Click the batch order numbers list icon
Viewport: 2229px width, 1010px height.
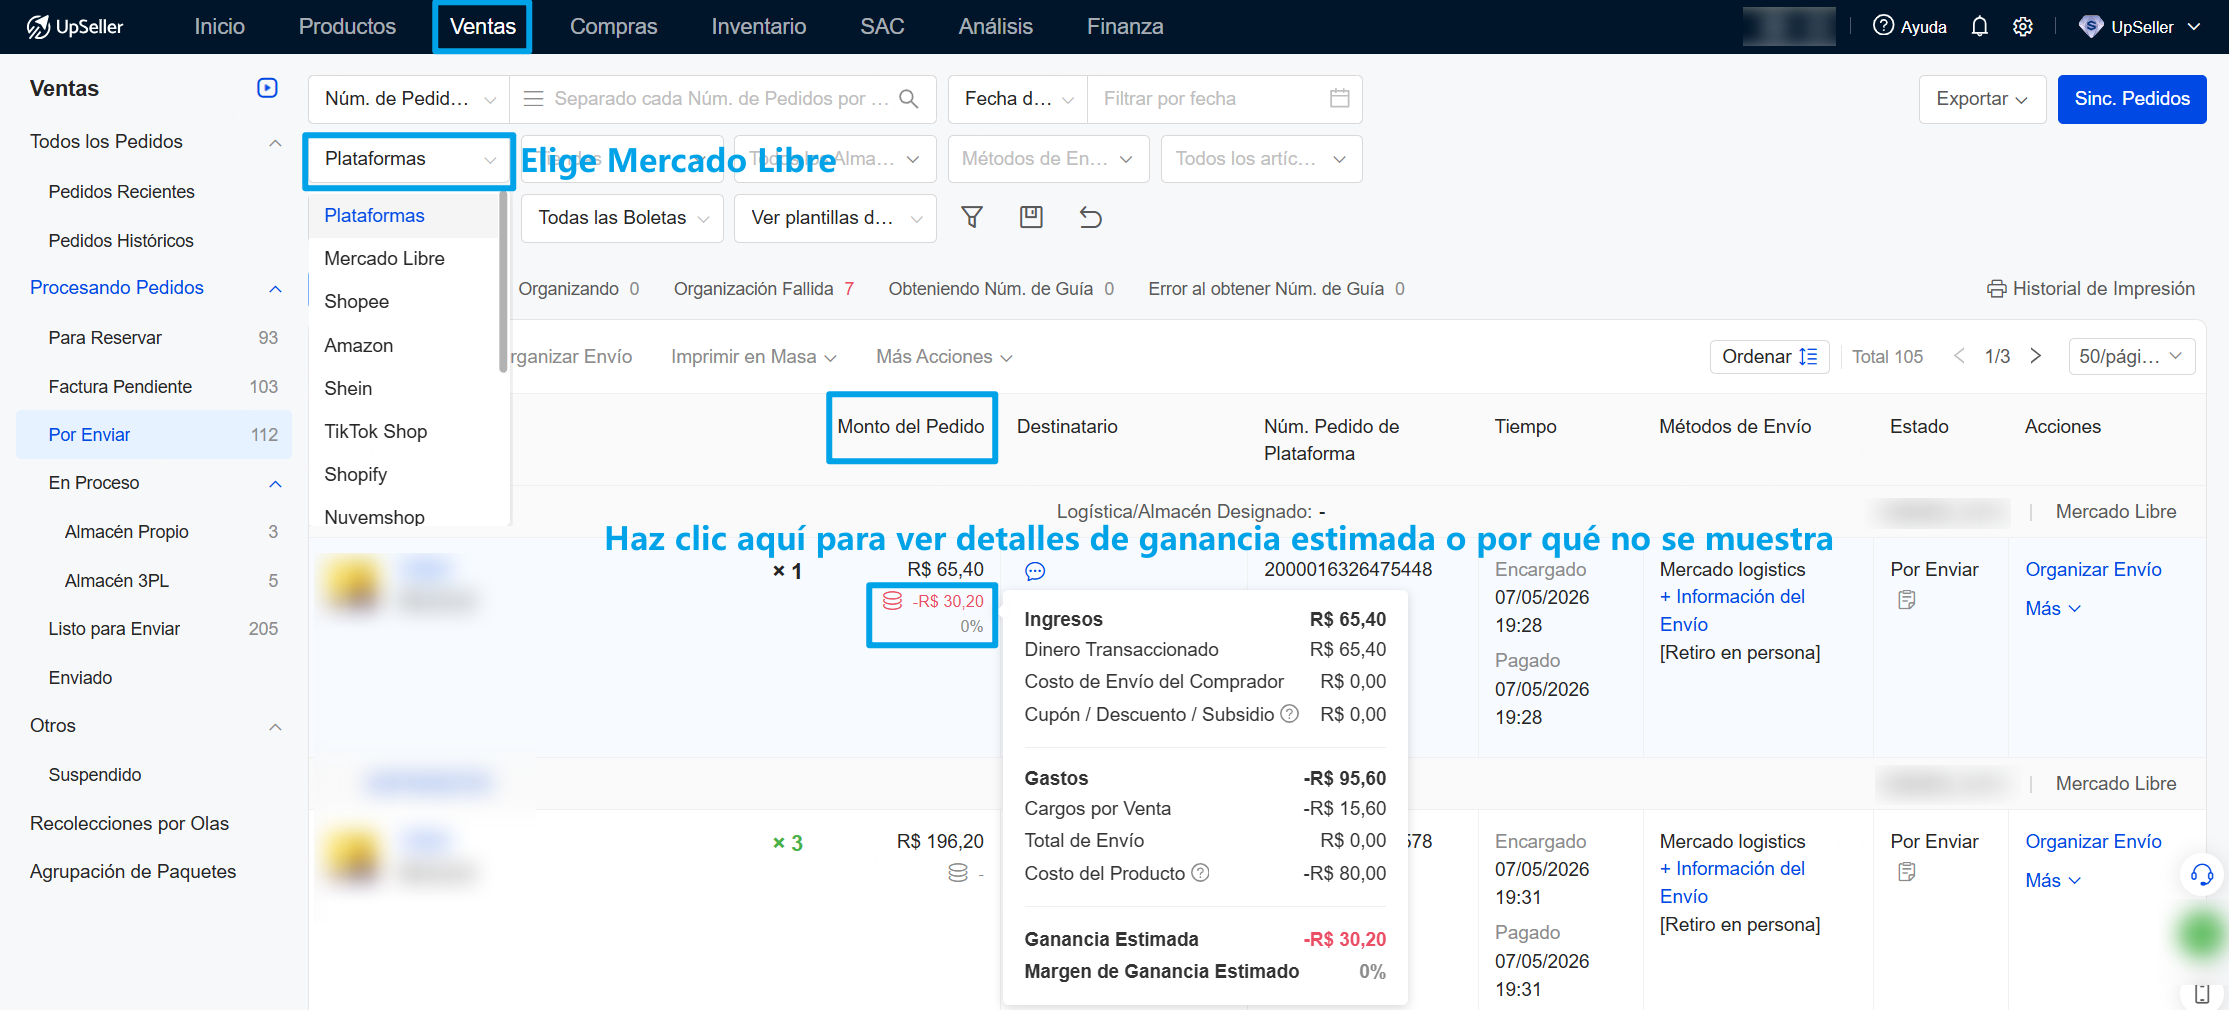(x=534, y=99)
